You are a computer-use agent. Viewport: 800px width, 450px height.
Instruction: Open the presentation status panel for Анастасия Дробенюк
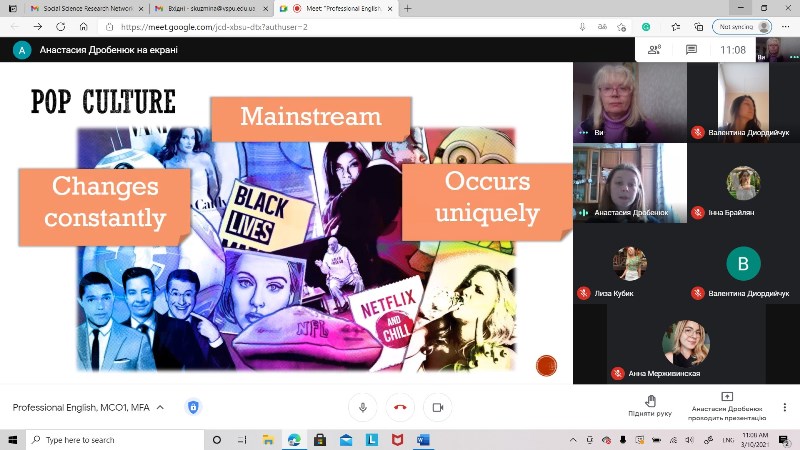(727, 407)
